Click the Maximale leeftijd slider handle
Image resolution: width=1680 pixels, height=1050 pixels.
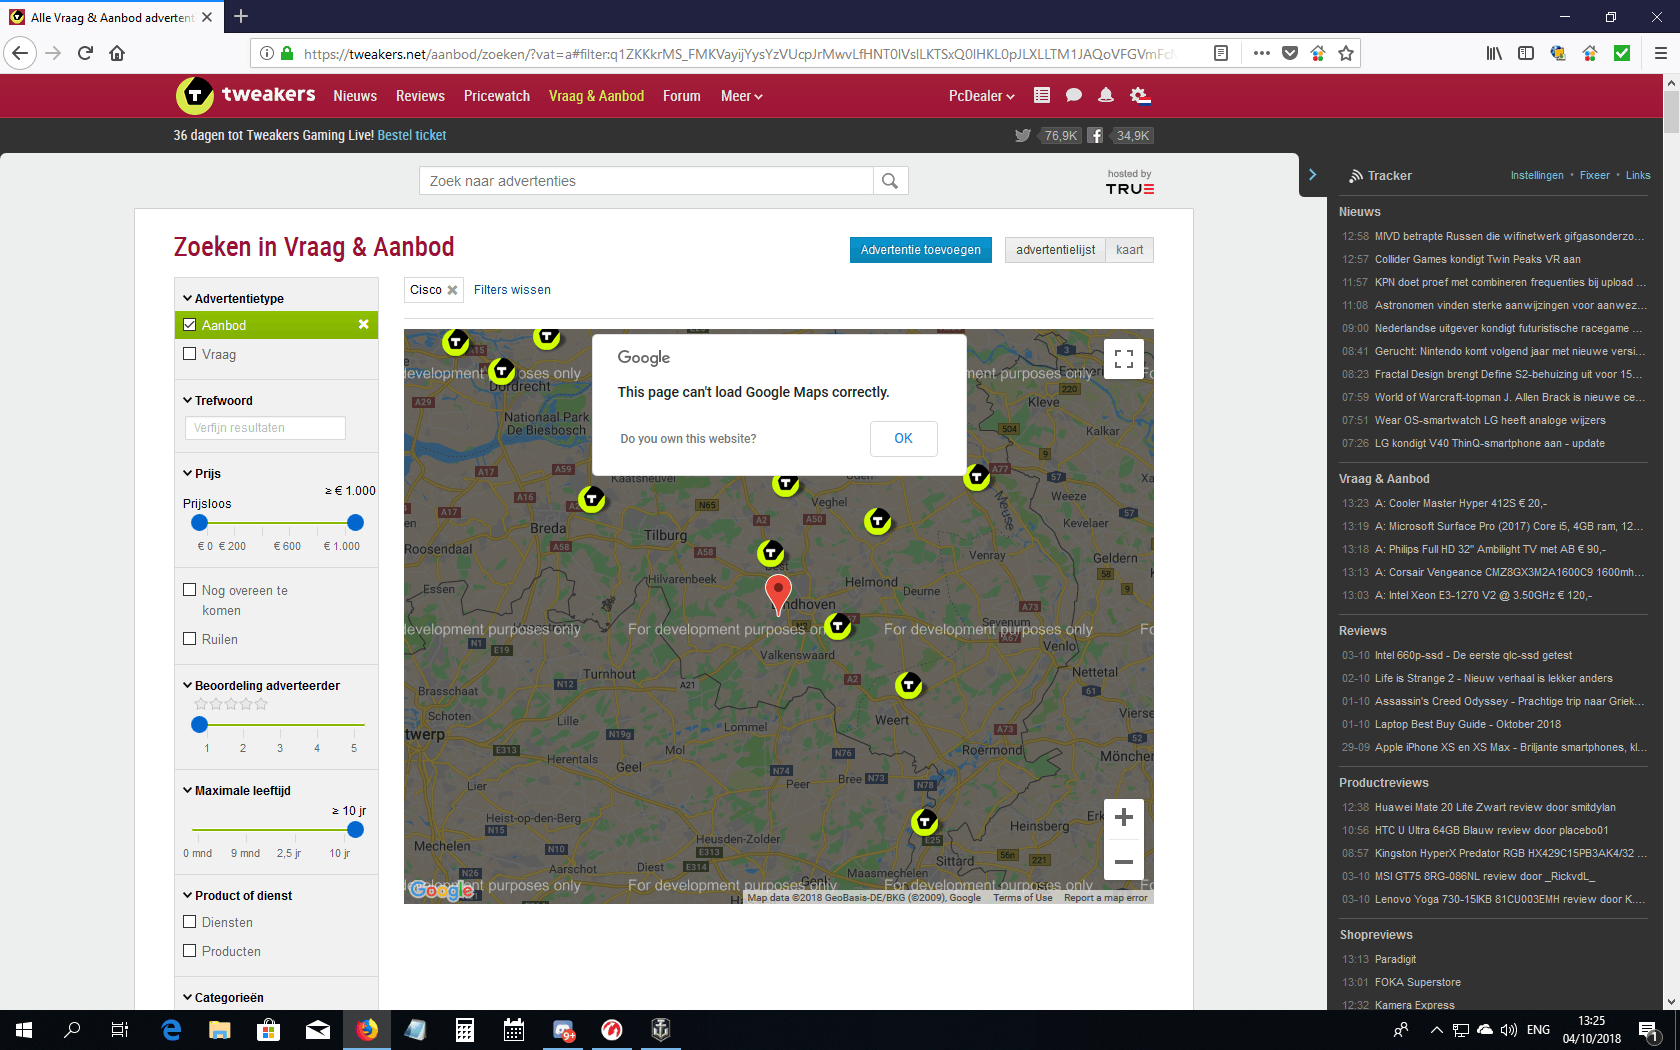pos(355,830)
